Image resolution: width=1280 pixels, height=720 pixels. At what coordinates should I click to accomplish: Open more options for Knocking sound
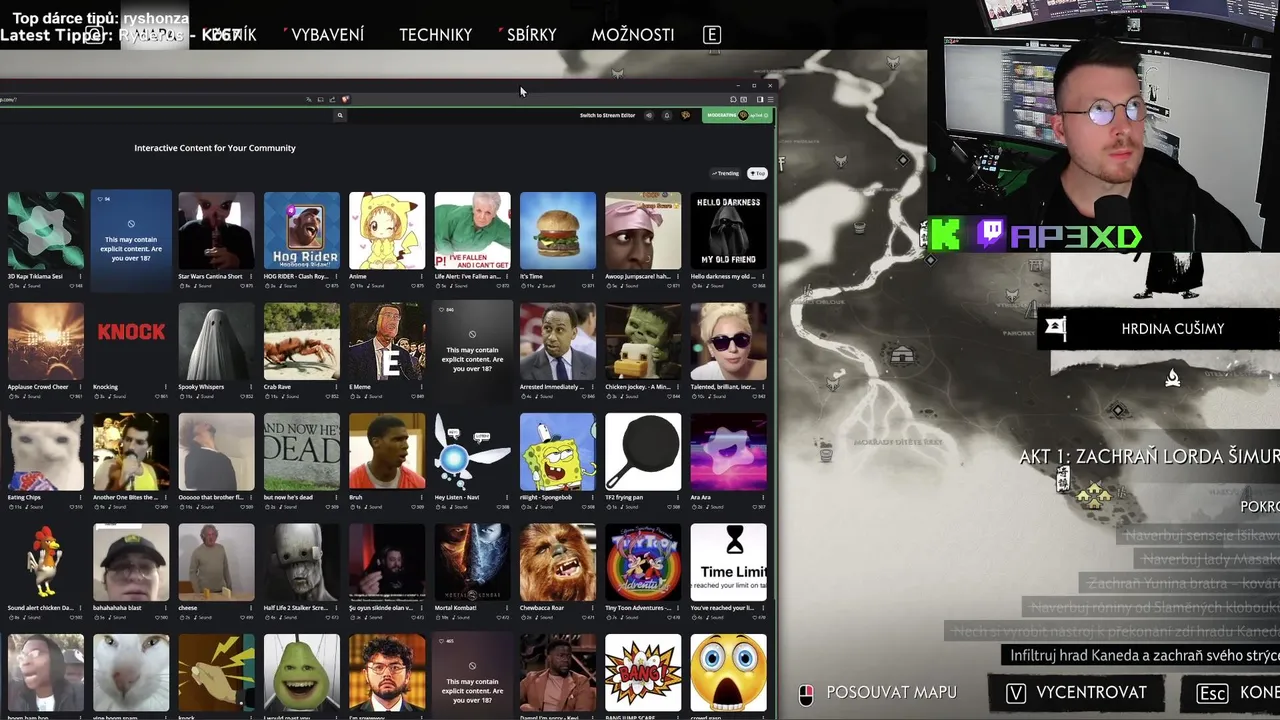pyautogui.click(x=165, y=387)
